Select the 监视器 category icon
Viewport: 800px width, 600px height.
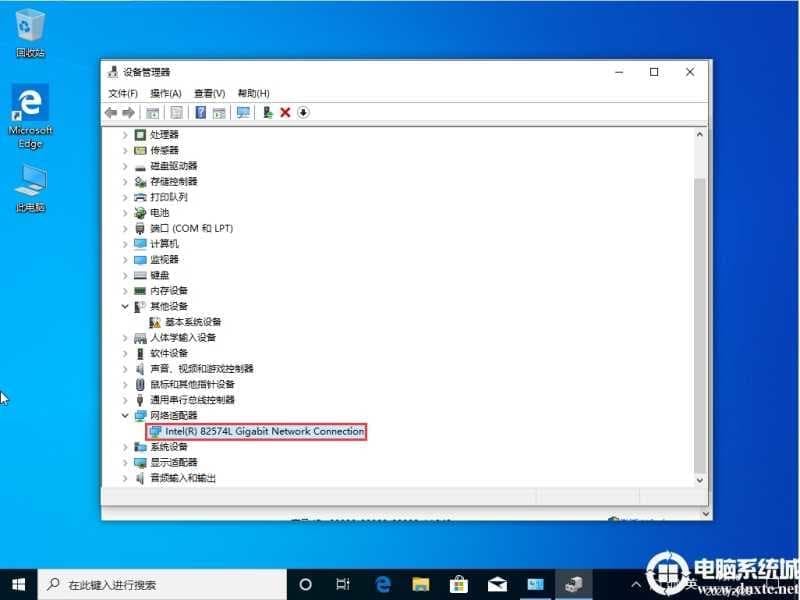coord(140,260)
